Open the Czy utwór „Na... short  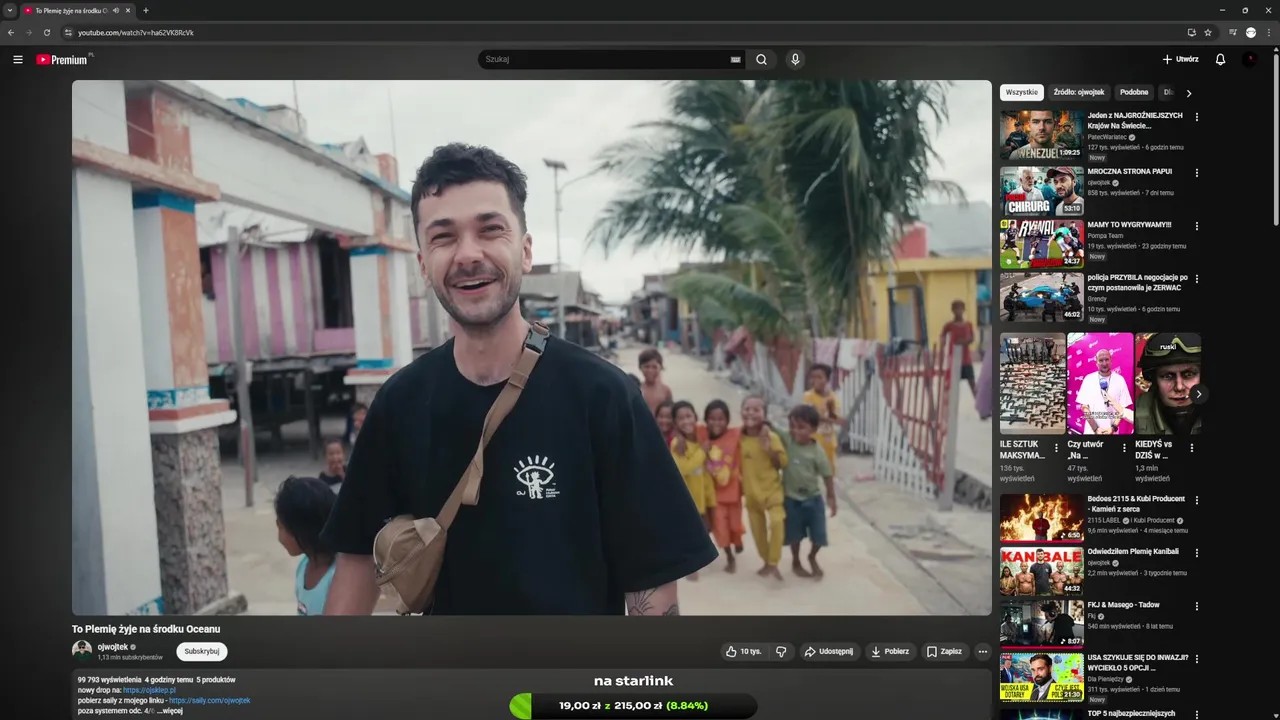[x=1100, y=384]
